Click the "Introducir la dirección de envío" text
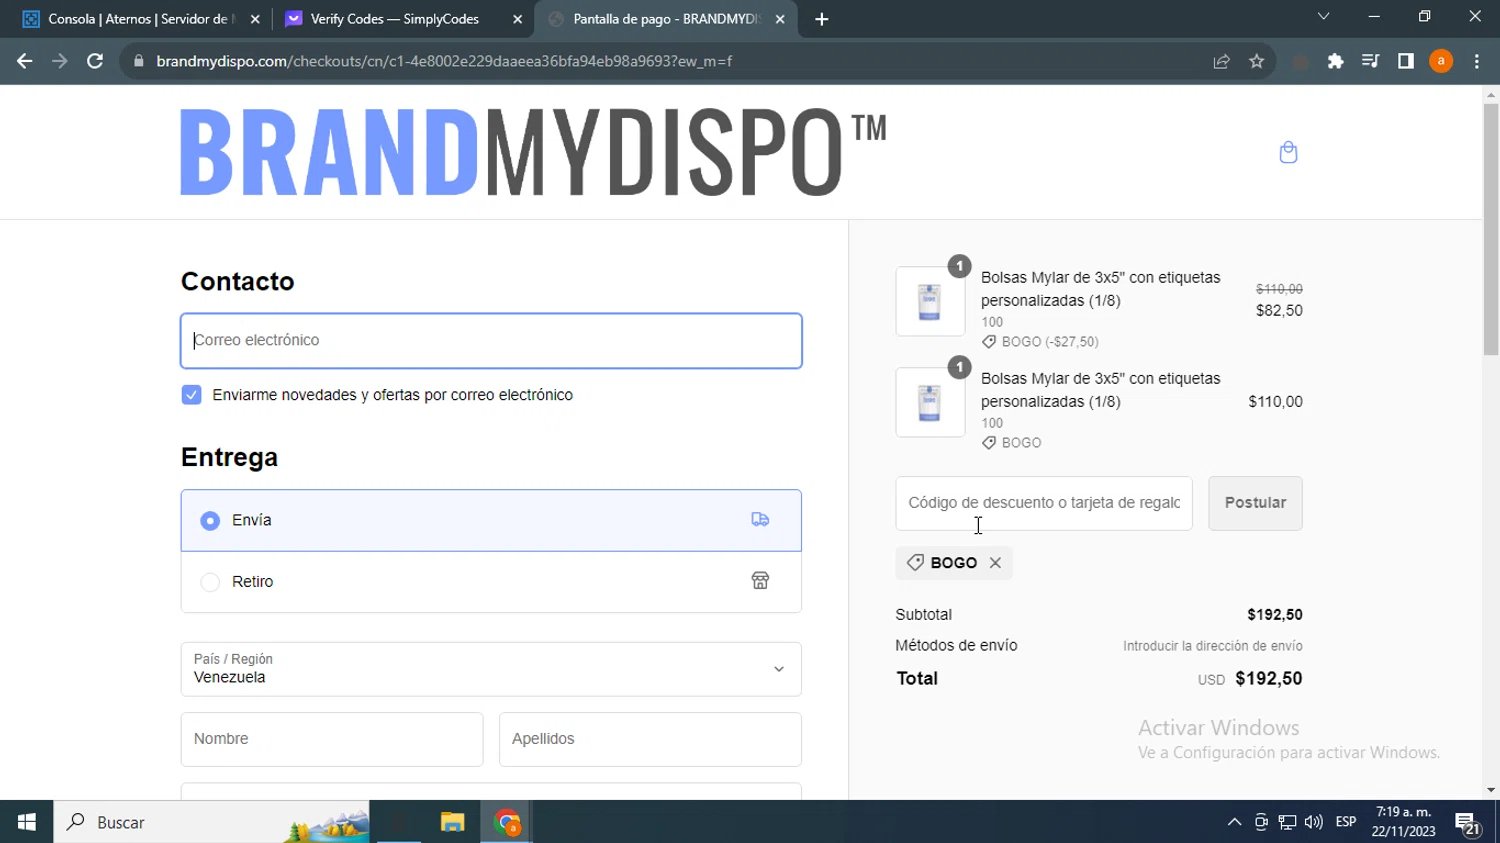This screenshot has height=843, width=1500. 1212,646
